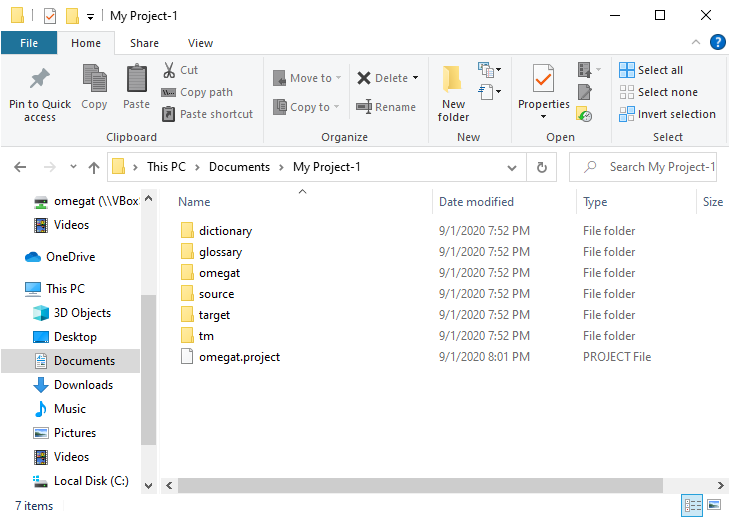Click the Copy path button
730x518 pixels.
[x=197, y=92]
